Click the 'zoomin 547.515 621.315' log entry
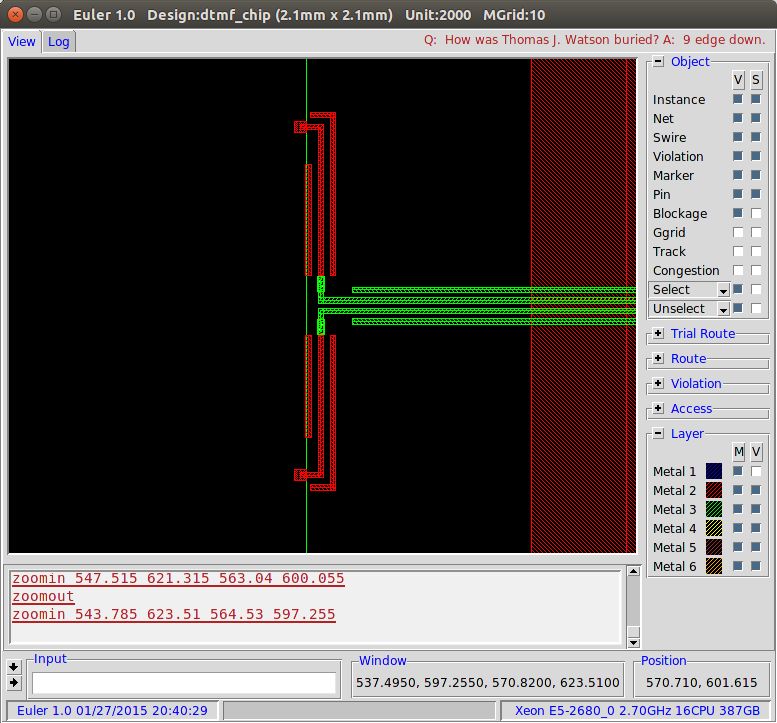 click(178, 578)
